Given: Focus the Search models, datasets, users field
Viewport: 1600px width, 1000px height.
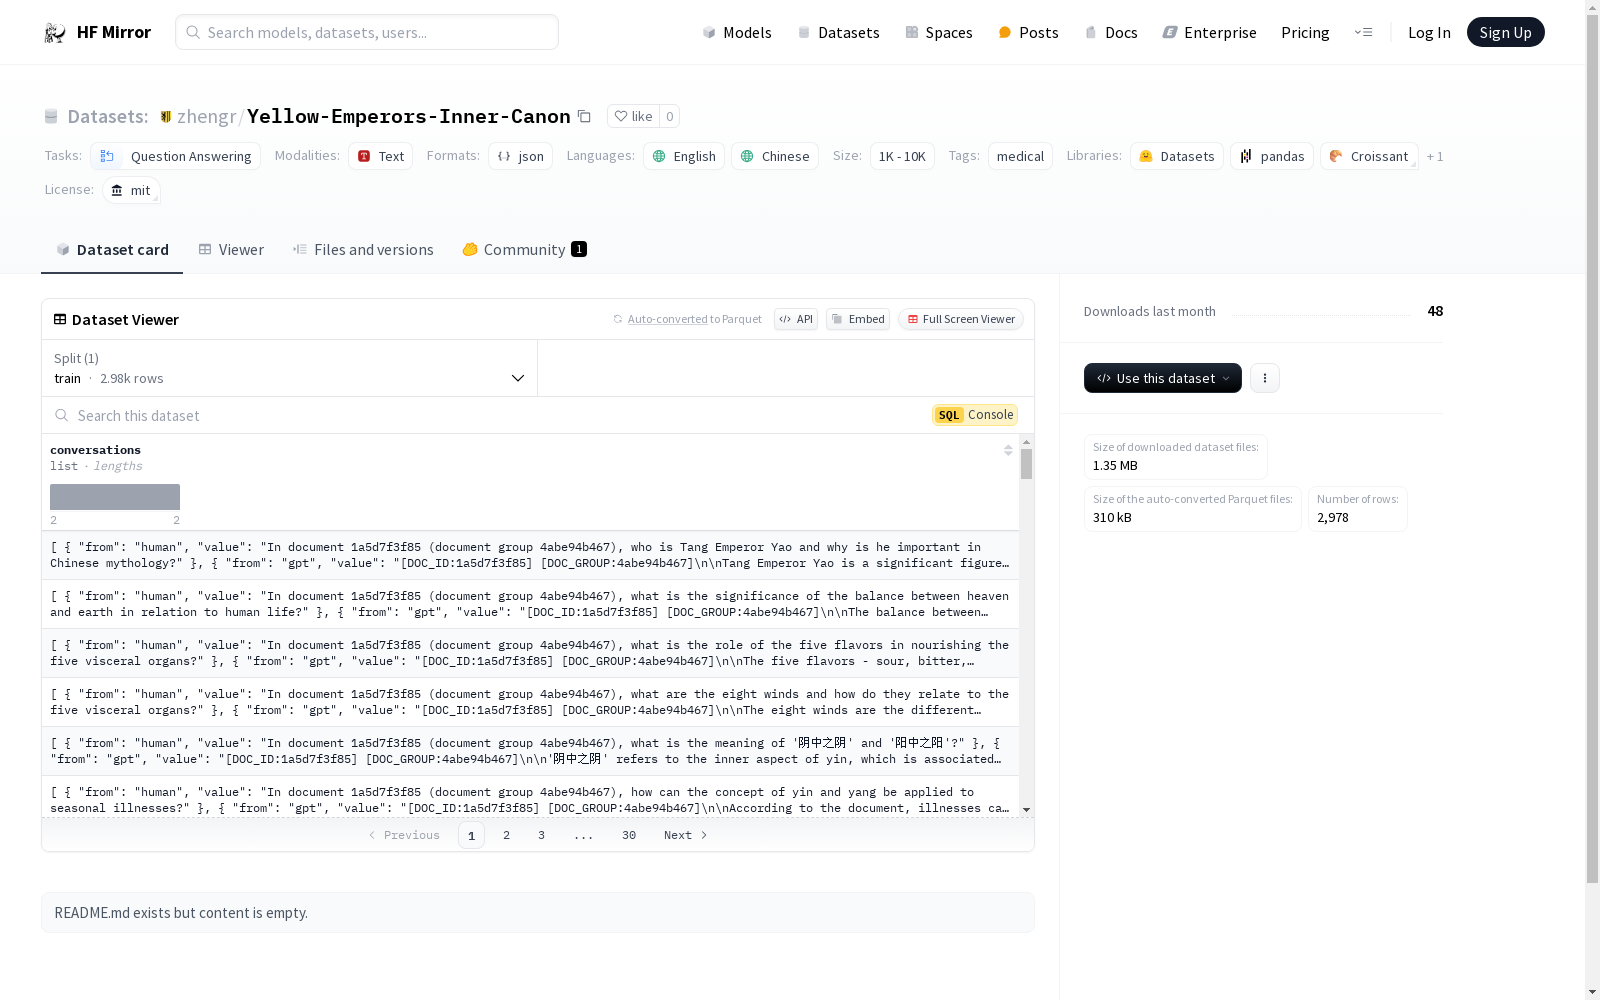Looking at the screenshot, I should (x=367, y=32).
